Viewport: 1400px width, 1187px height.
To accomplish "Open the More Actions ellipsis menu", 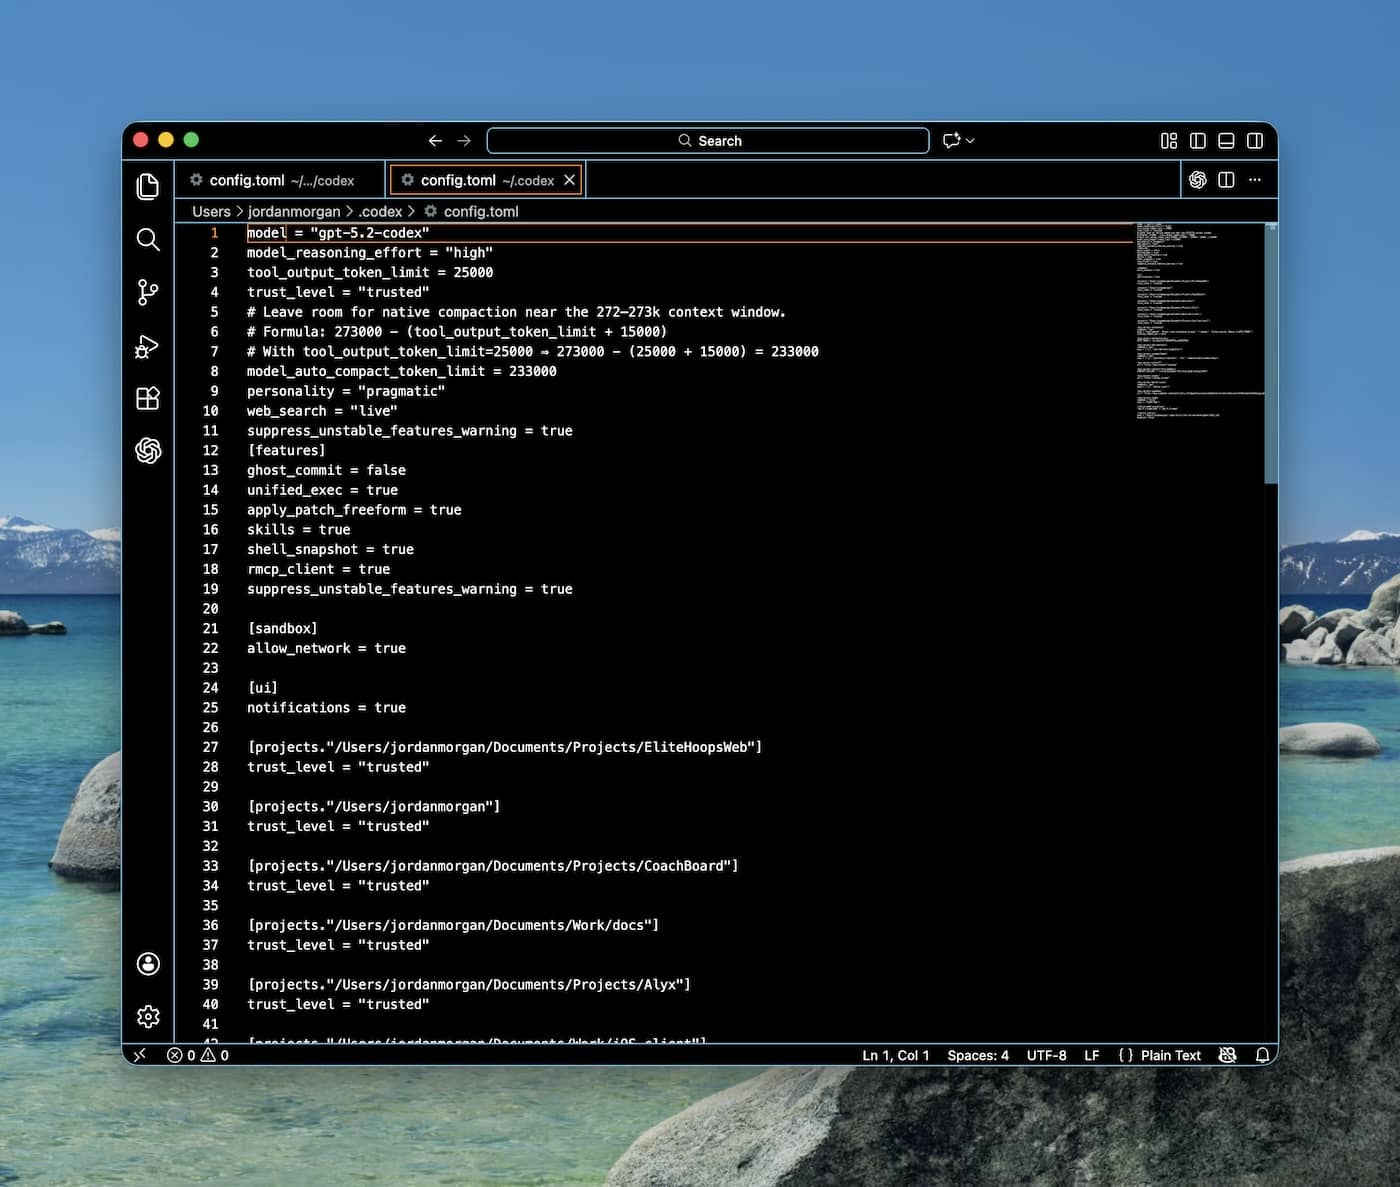I will pos(1255,180).
